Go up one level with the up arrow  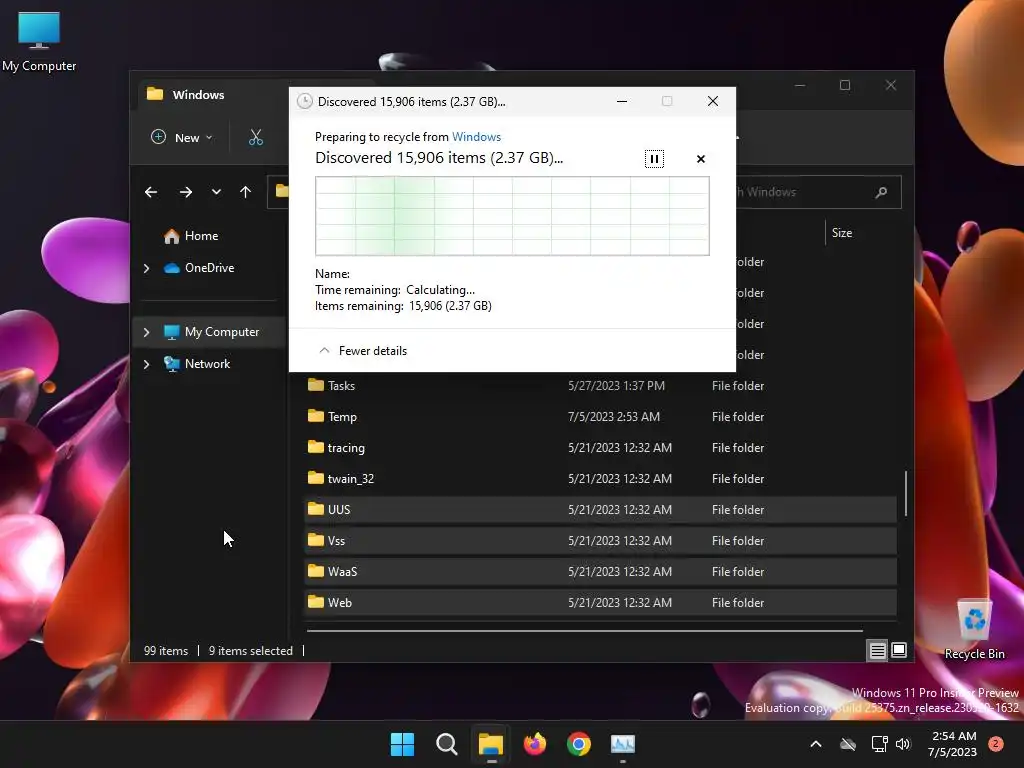click(x=246, y=192)
